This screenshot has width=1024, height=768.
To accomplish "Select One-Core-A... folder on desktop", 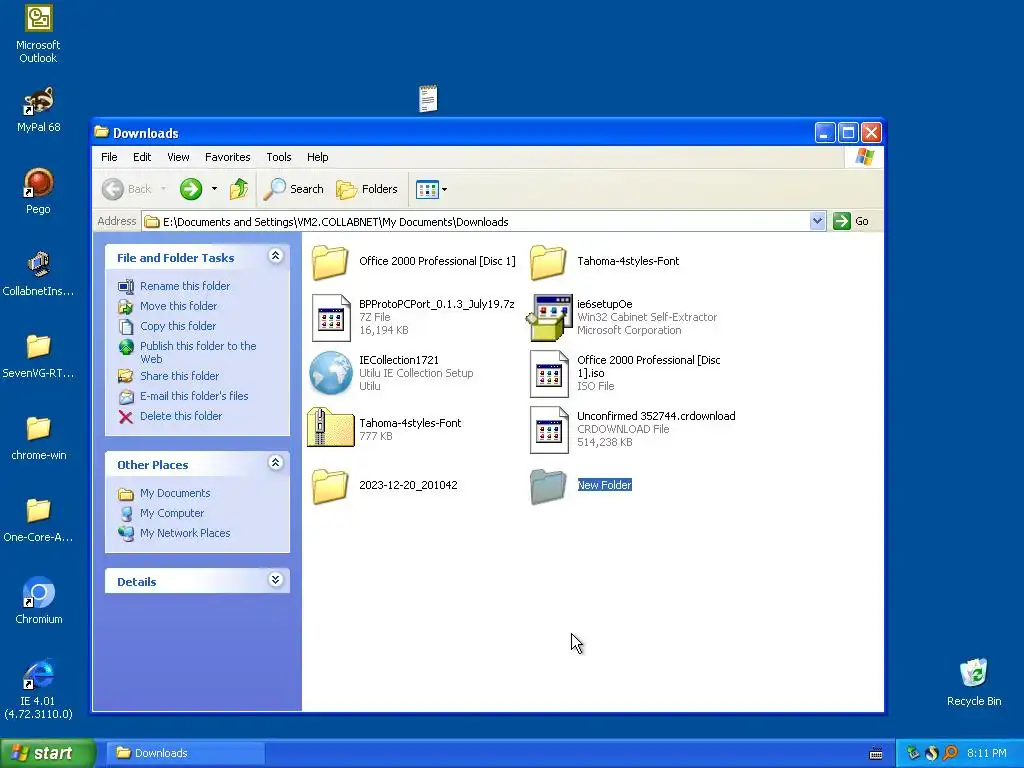I will point(39,520).
